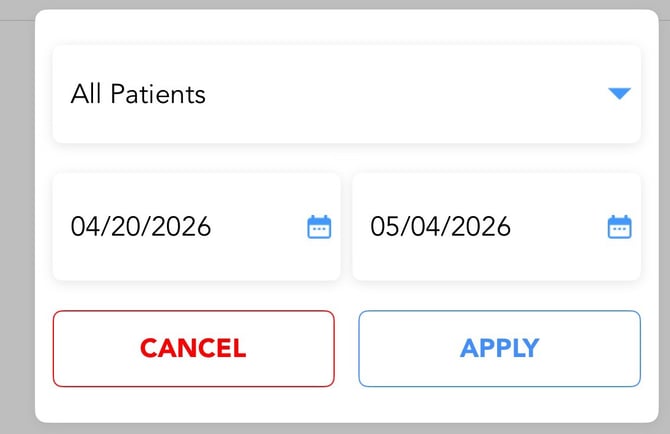Expand the All Patients dropdown

346,94
